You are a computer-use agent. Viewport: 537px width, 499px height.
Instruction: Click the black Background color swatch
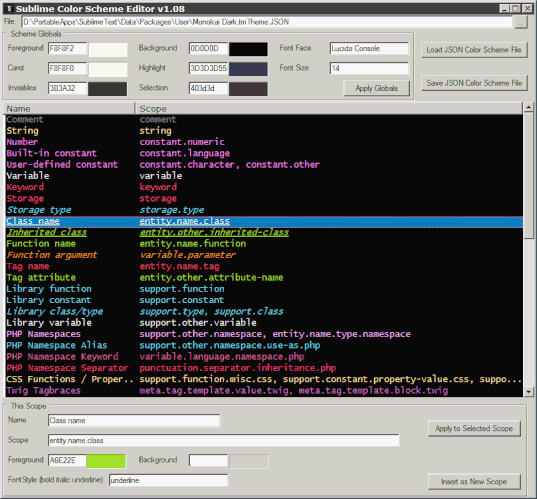click(248, 49)
